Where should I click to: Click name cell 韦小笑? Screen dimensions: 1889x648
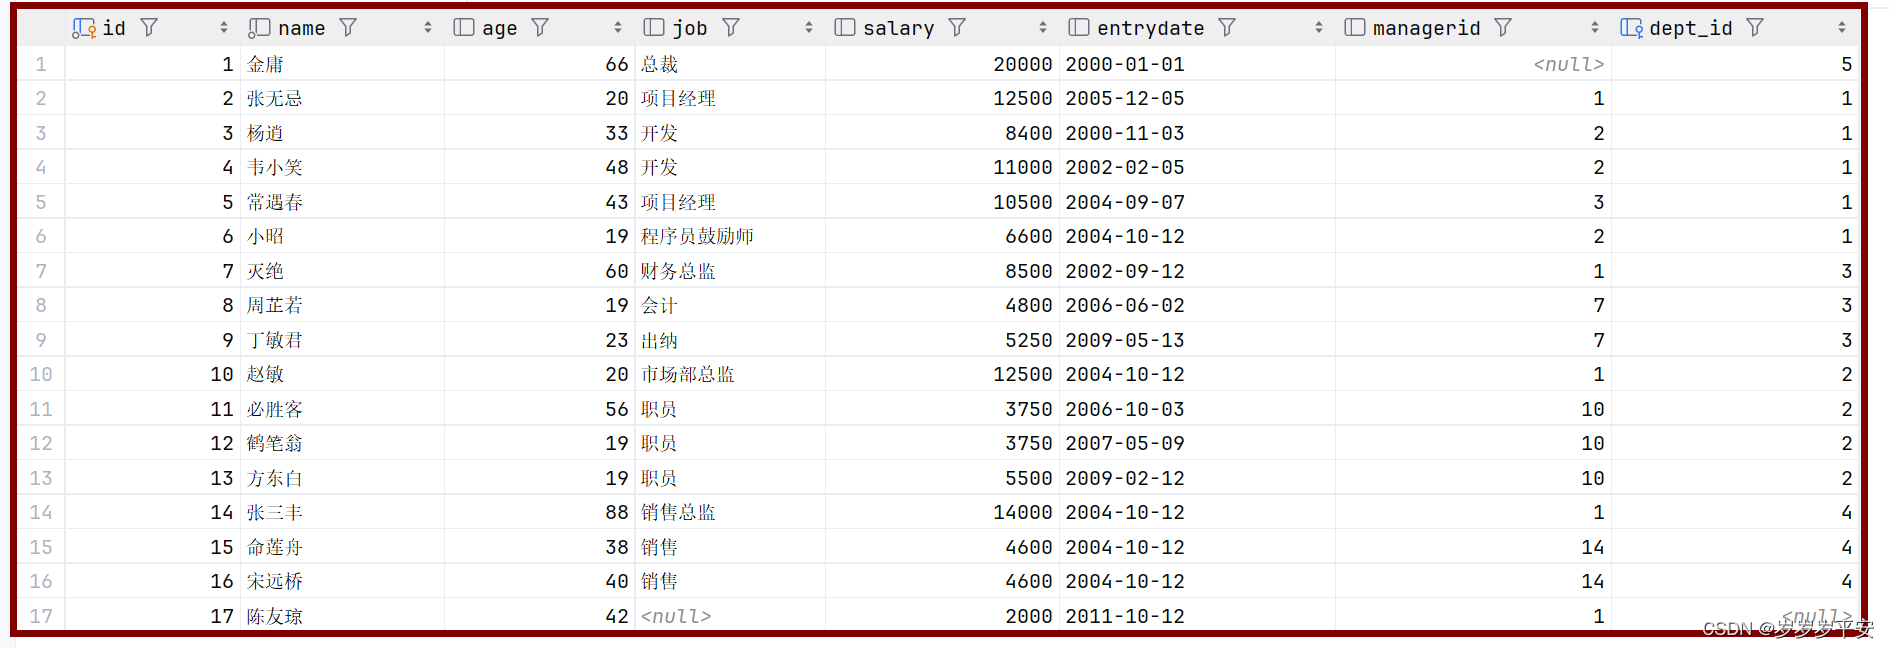pos(275,167)
